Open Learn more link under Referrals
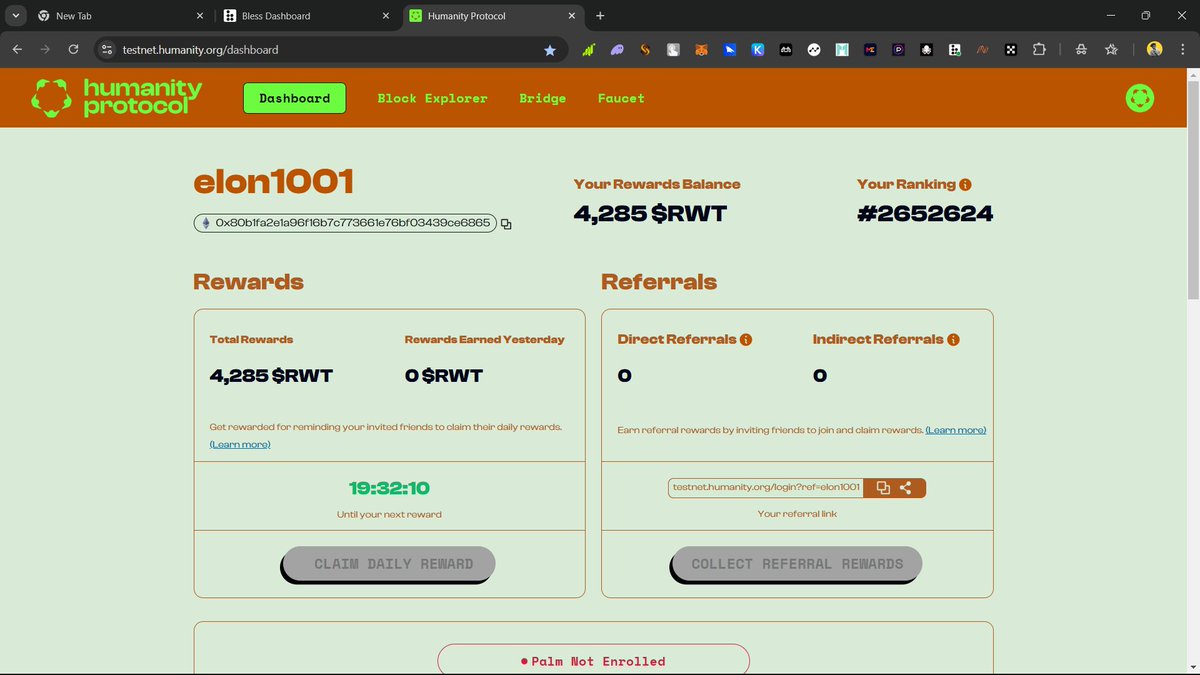 (956, 430)
